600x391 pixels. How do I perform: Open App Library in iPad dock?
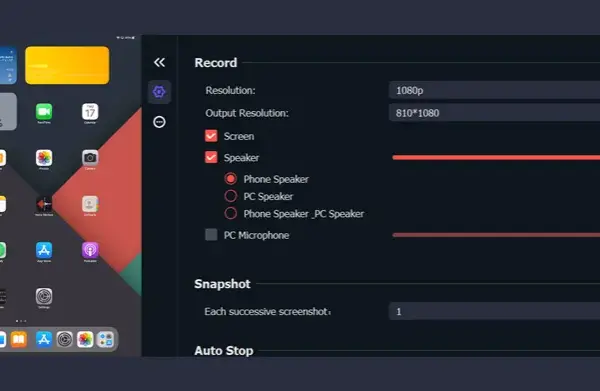pos(106,339)
